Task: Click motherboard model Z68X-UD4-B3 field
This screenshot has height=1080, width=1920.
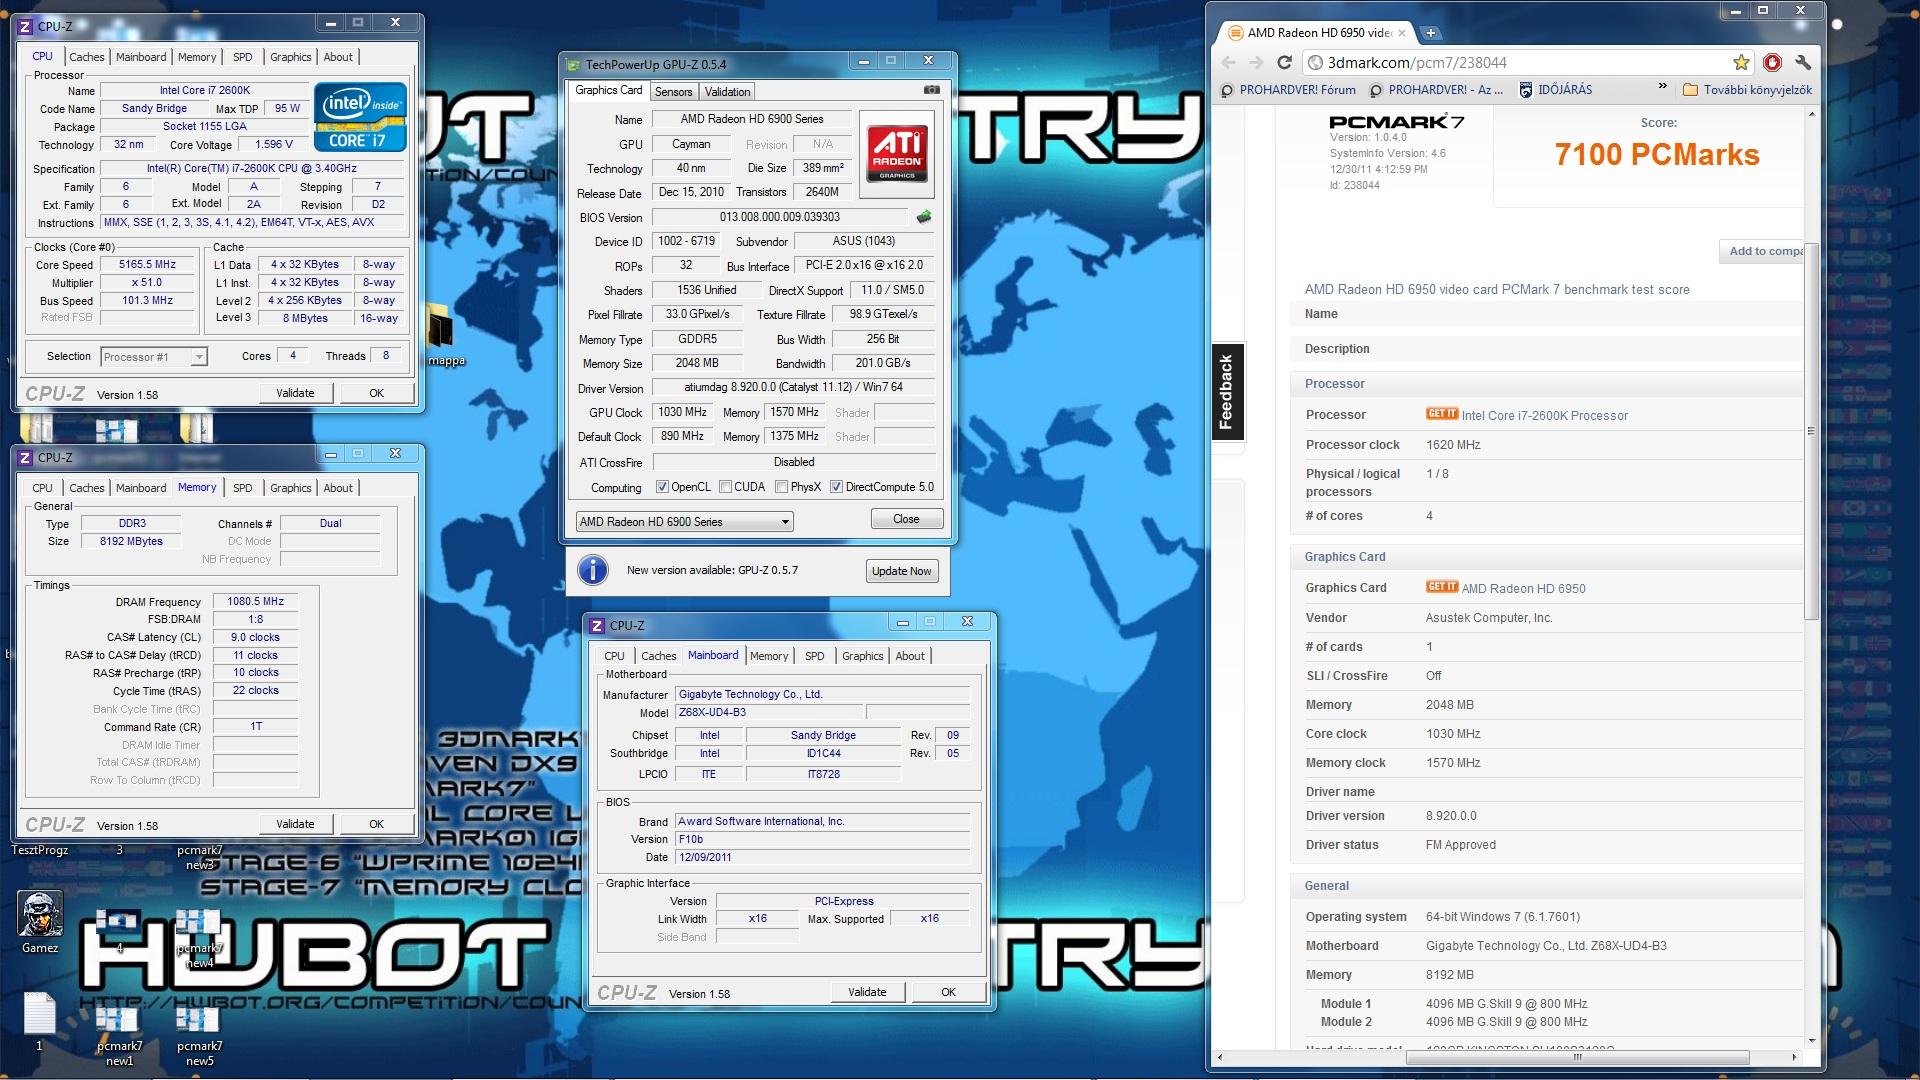Action: (768, 712)
